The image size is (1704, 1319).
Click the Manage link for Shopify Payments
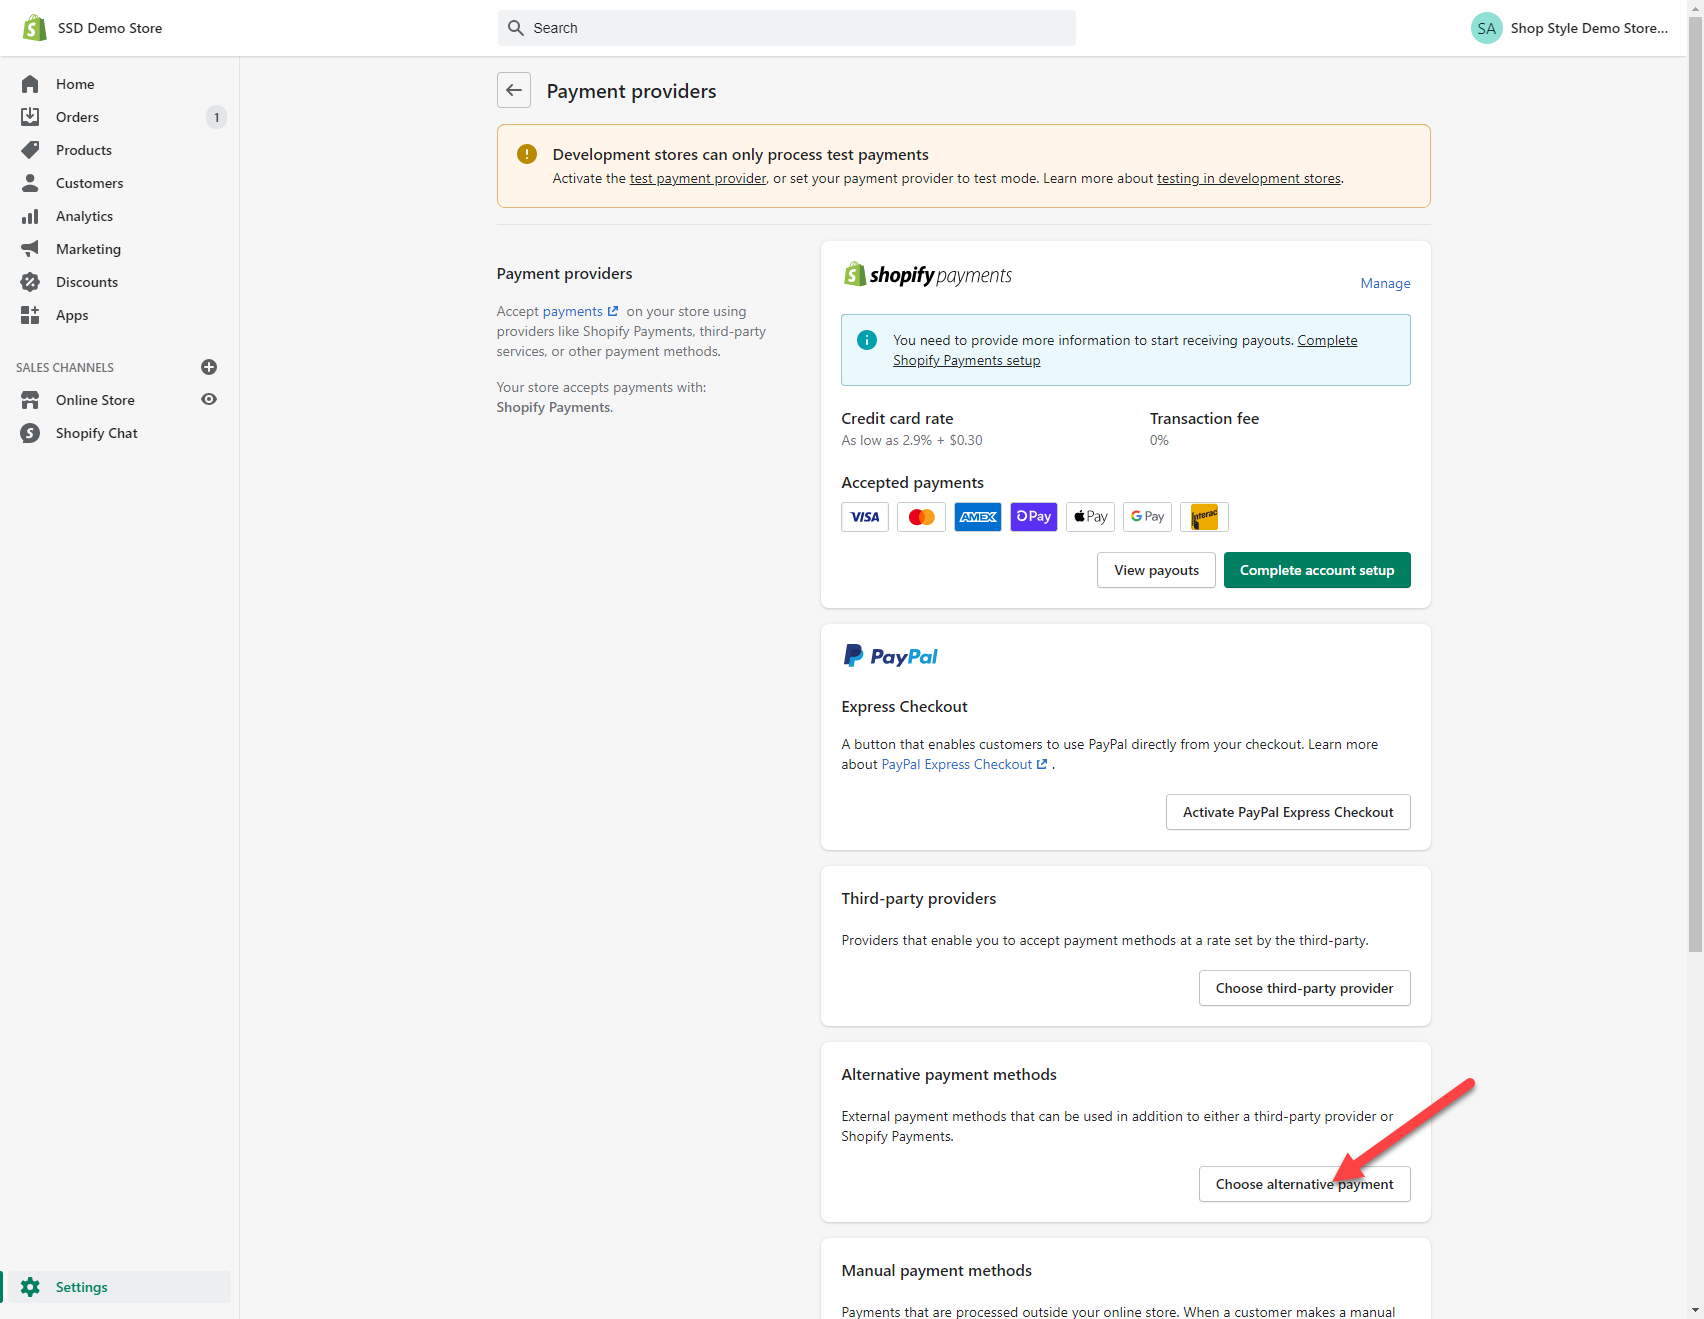point(1385,283)
